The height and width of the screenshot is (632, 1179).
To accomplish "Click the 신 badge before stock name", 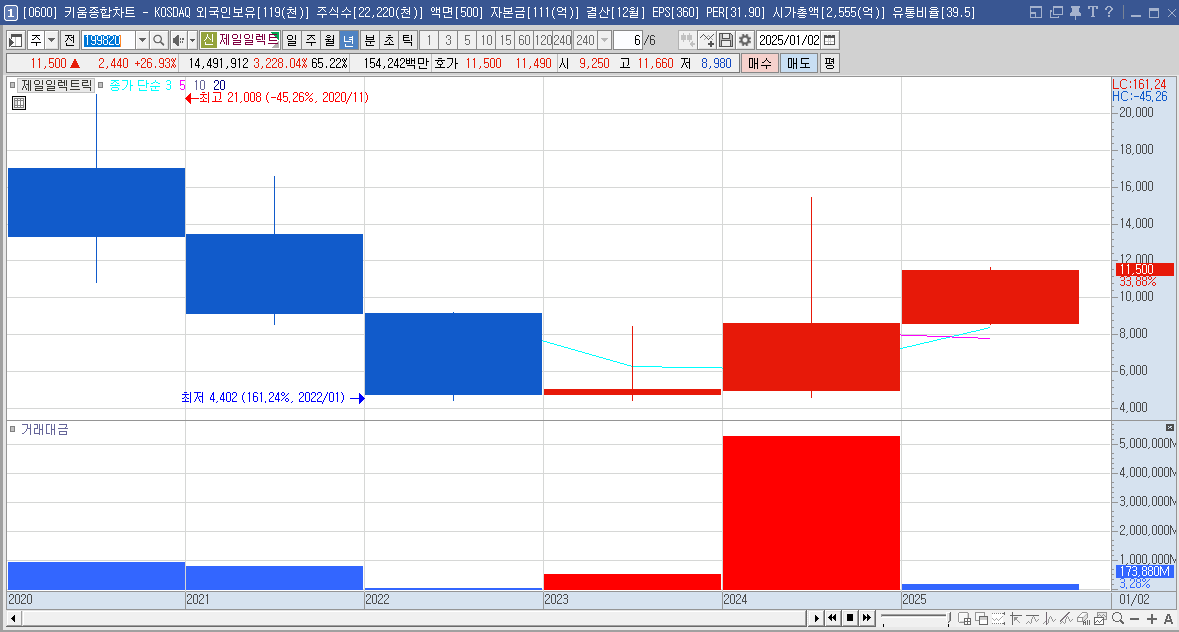I will 208,41.
